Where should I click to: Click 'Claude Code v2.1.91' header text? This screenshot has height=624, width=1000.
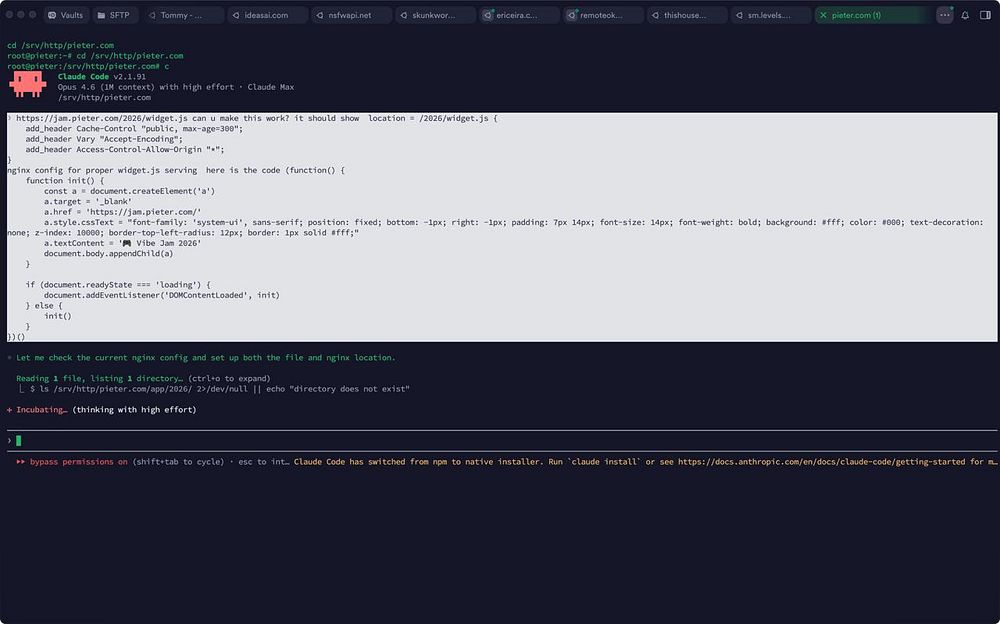[x=101, y=77]
